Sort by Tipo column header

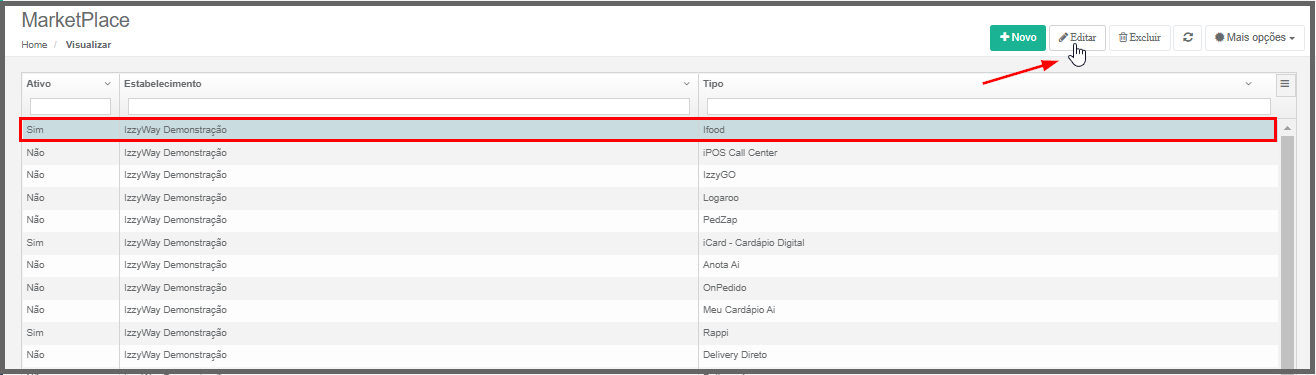click(x=713, y=84)
